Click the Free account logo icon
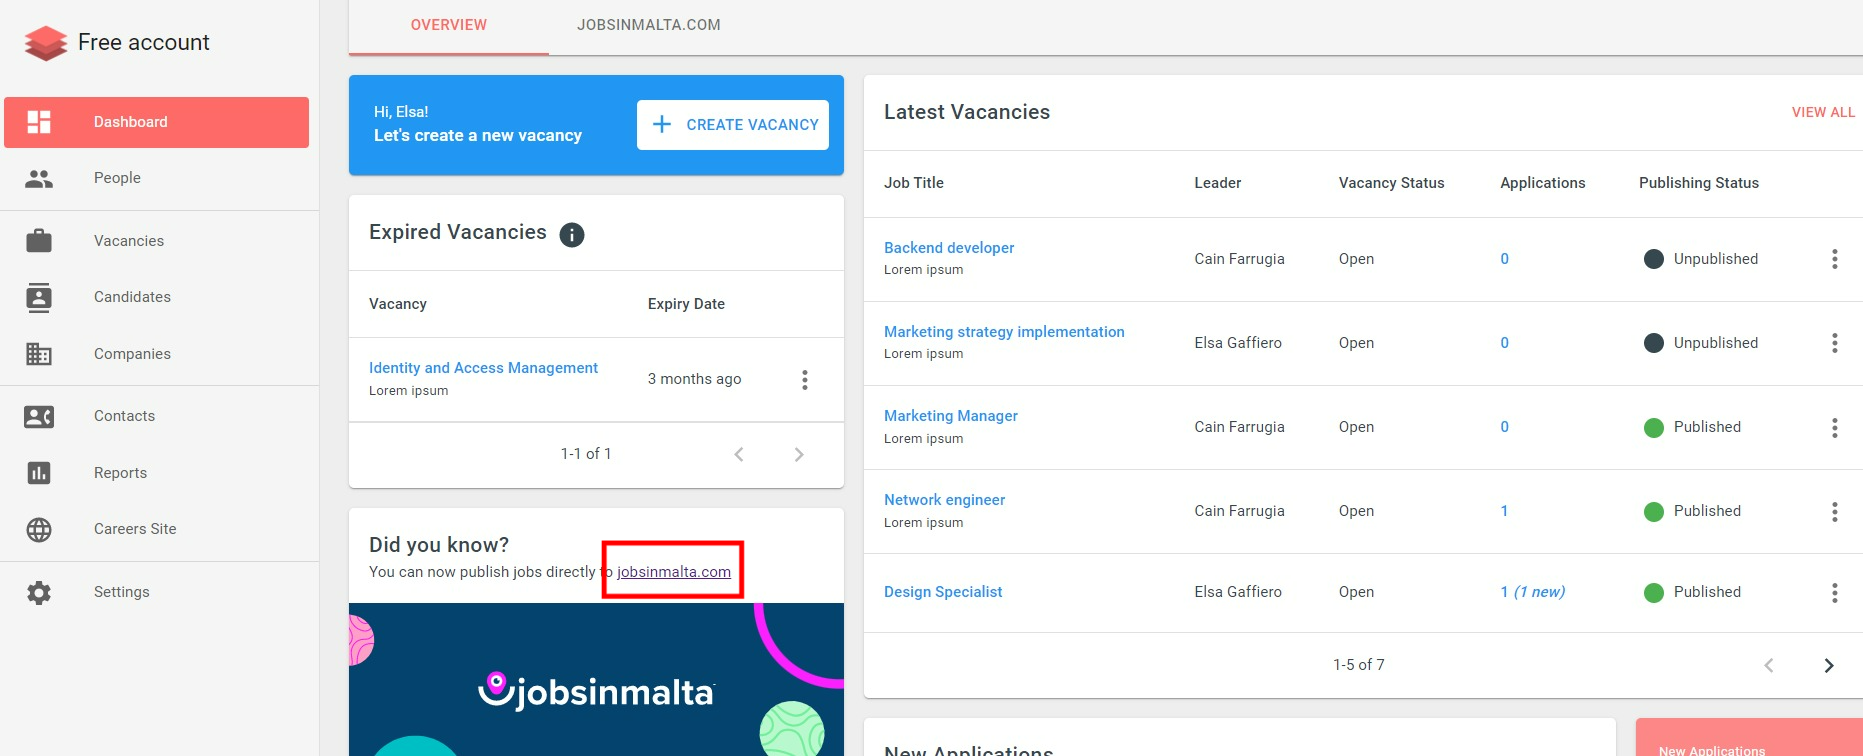This screenshot has height=756, width=1863. click(x=45, y=42)
